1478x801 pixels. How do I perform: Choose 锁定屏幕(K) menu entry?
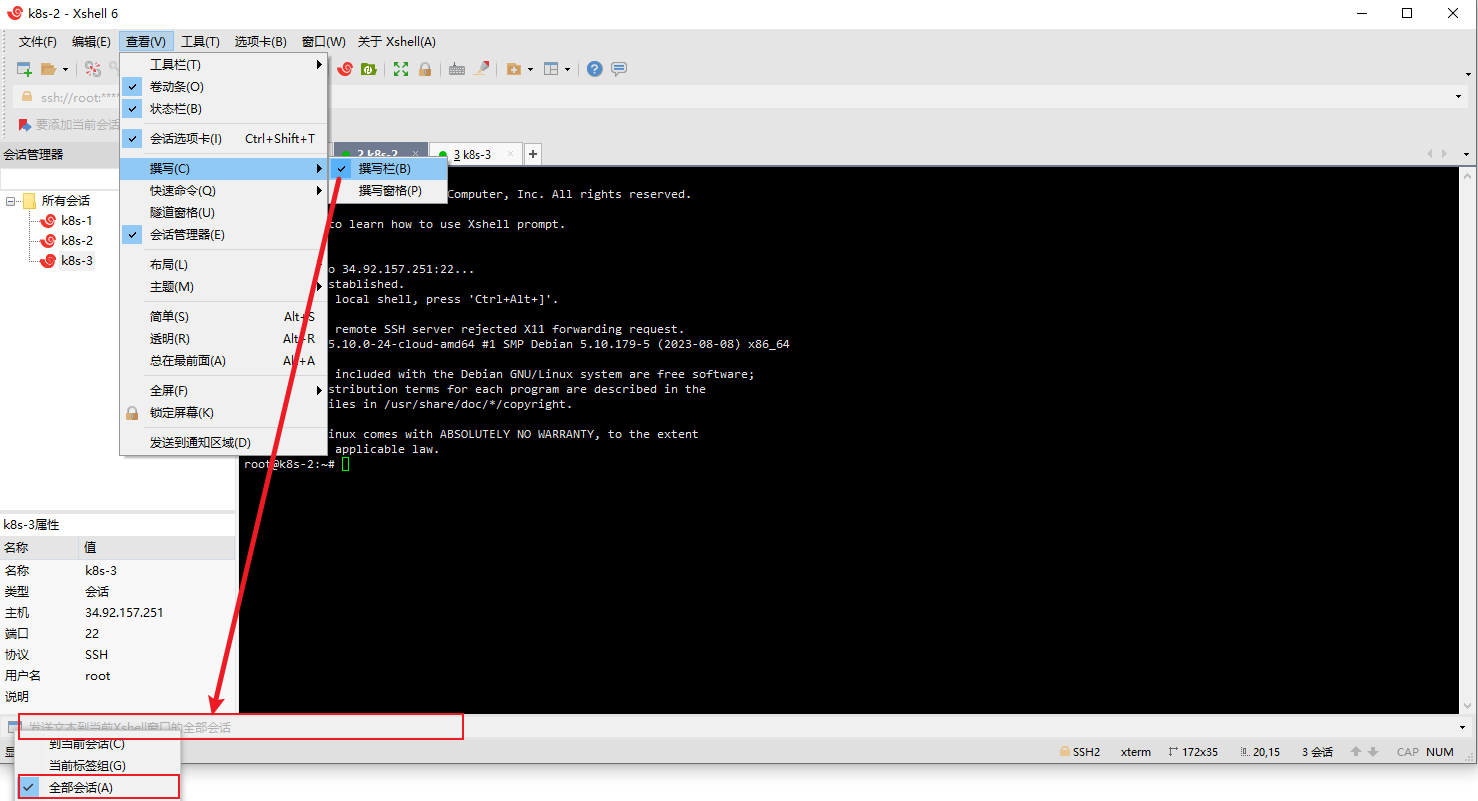[x=223, y=413]
